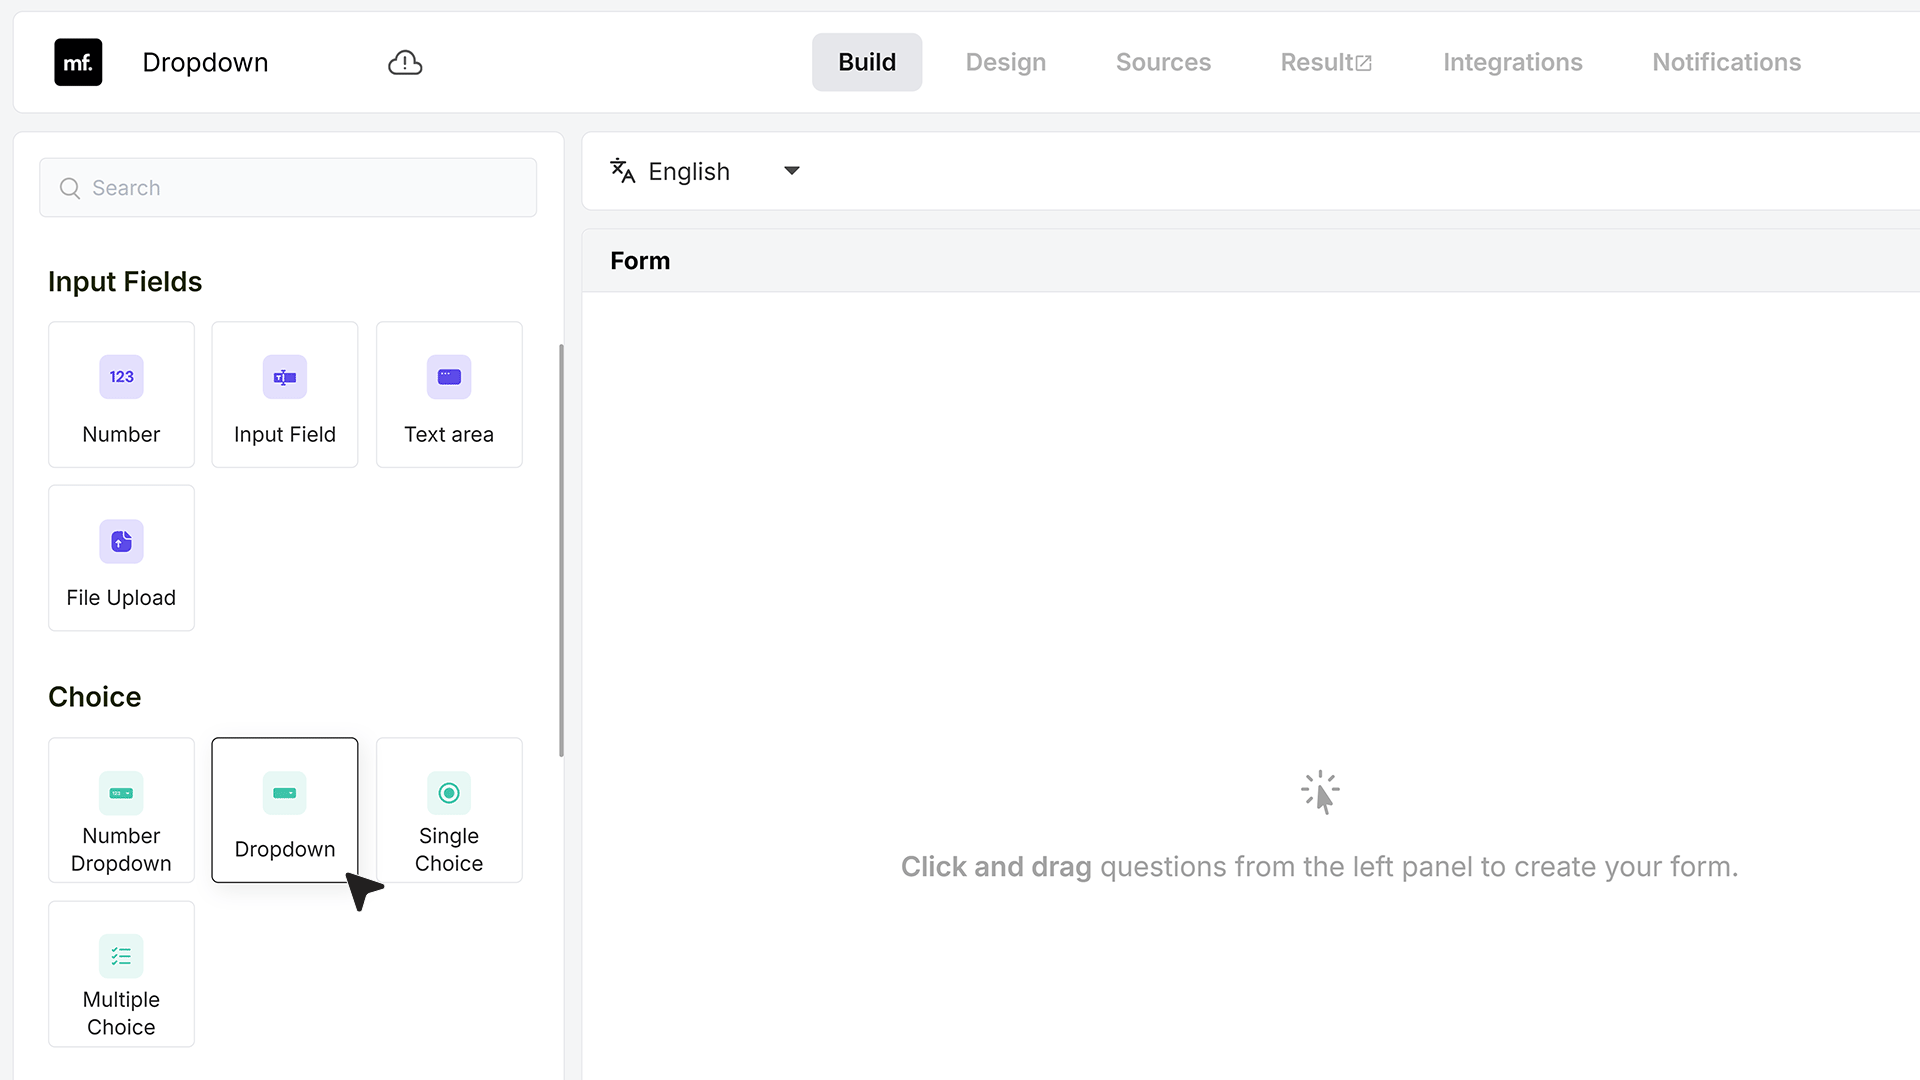Switch to the Integrations tab
Viewport: 1920px width, 1080px height.
coord(1512,62)
